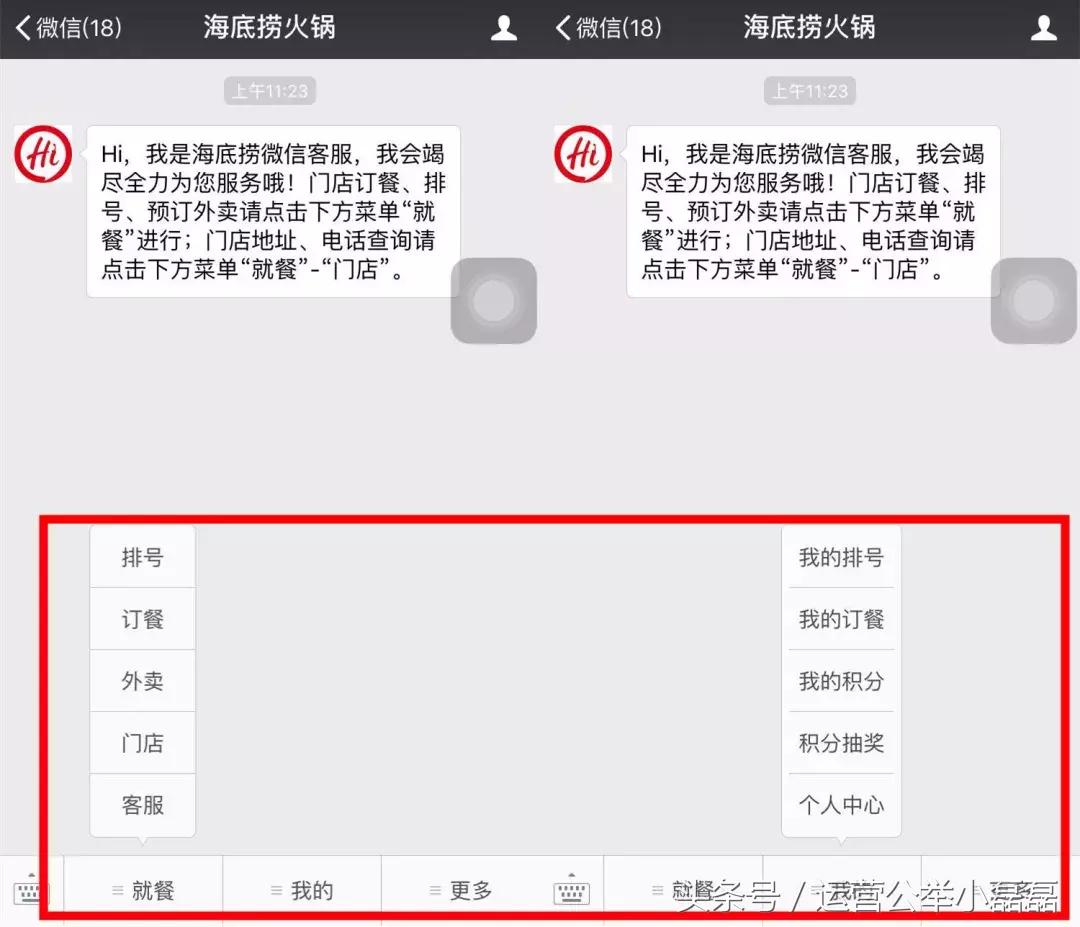Tap the gray loading image placeholder
Viewport: 1080px width, 927px height.
tap(494, 300)
